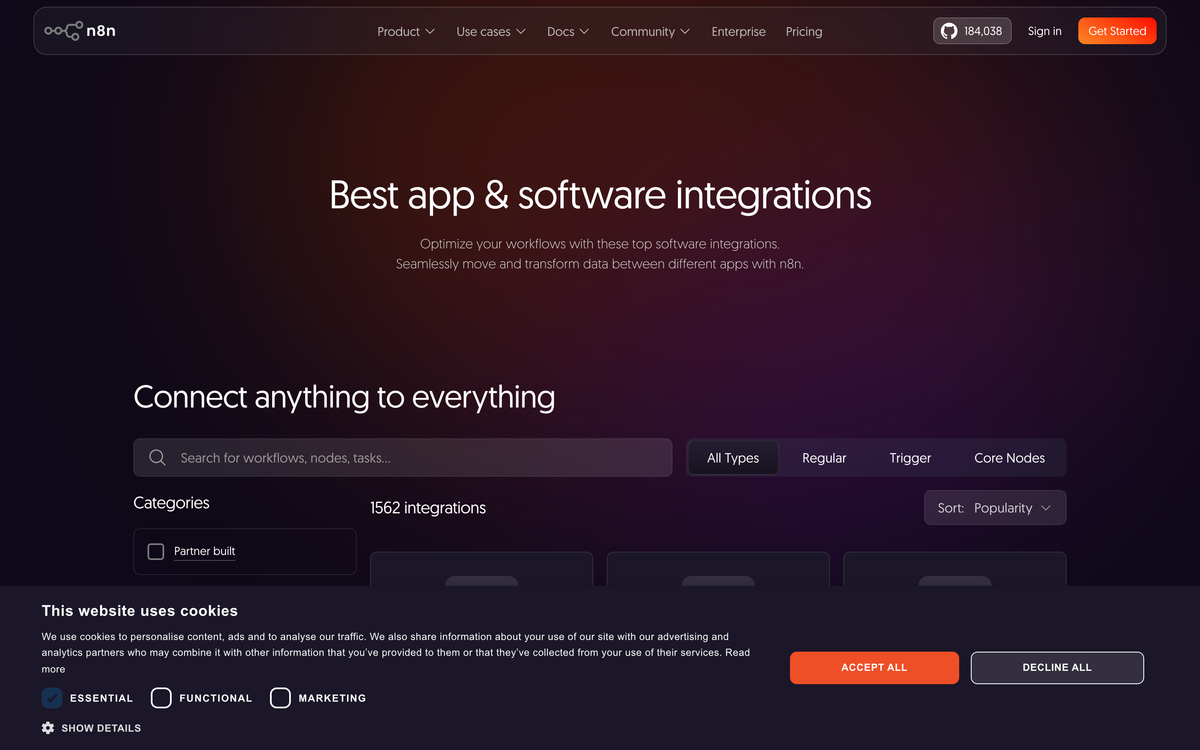Click the n8n logo icon
1200x750 pixels.
pyautogui.click(x=63, y=31)
